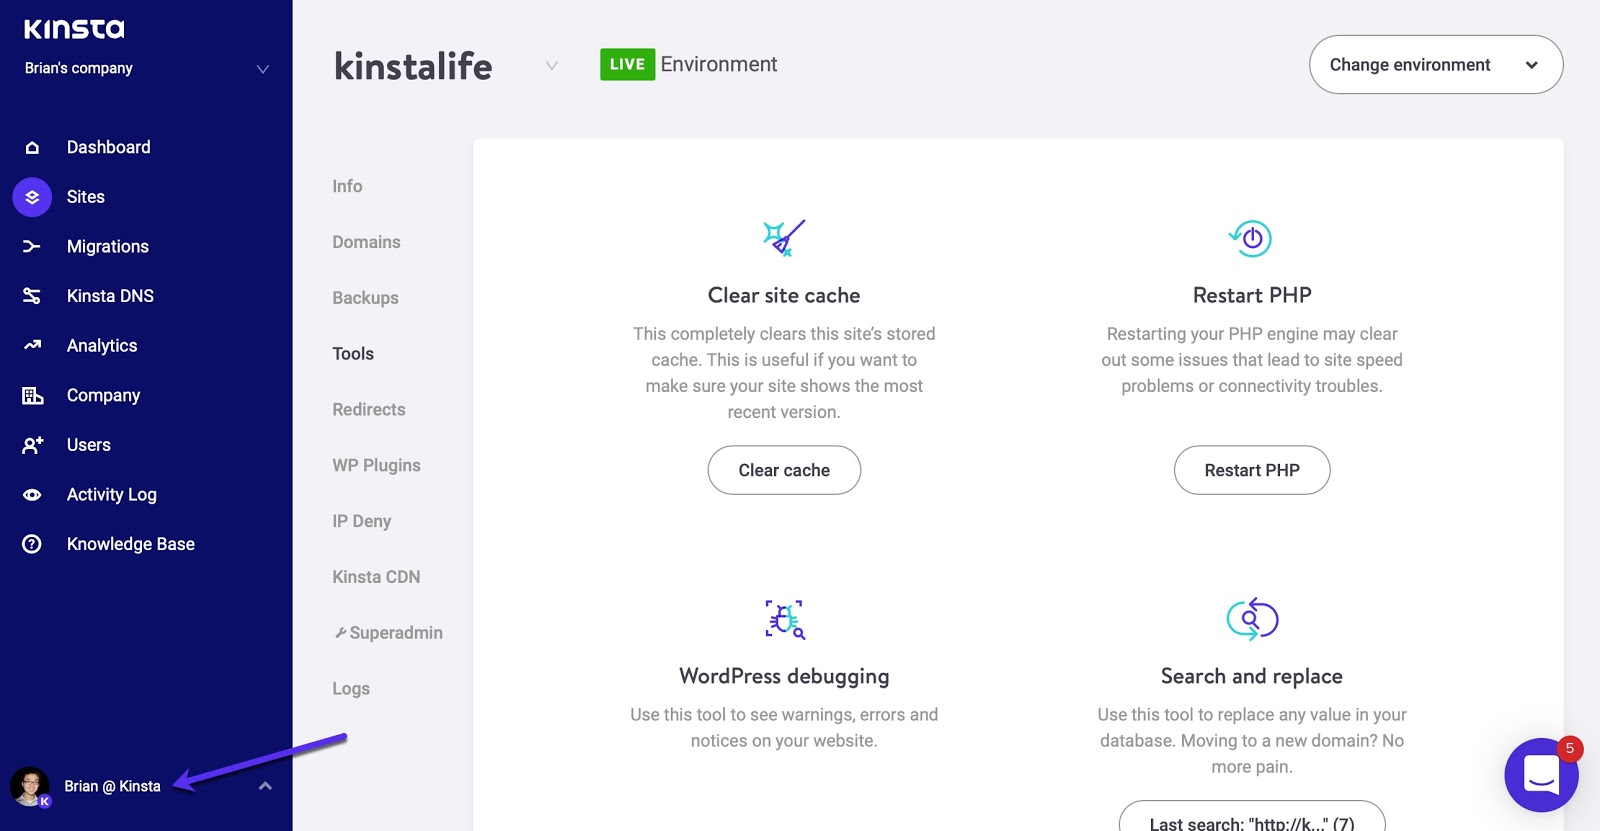Click the Migrations icon
The image size is (1600, 831).
[x=31, y=246]
